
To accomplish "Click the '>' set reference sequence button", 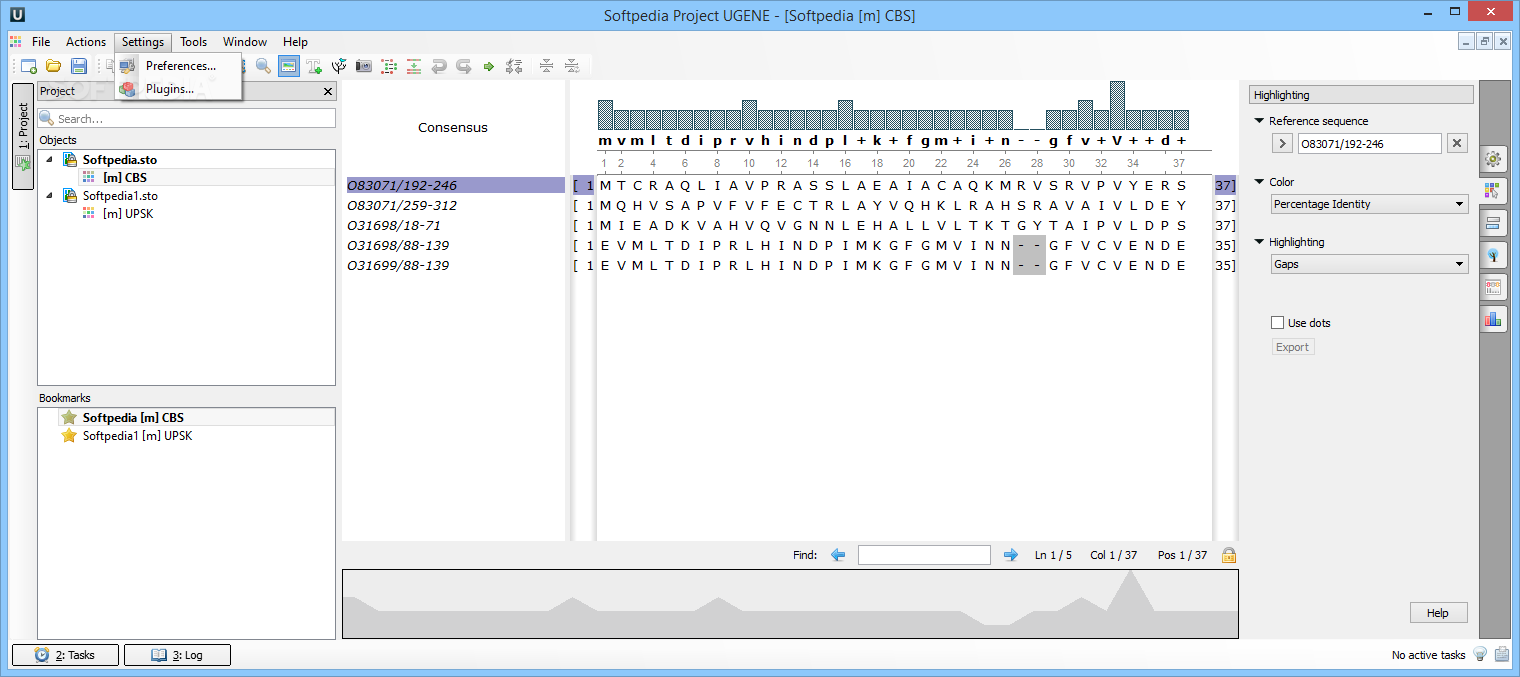I will (1282, 143).
